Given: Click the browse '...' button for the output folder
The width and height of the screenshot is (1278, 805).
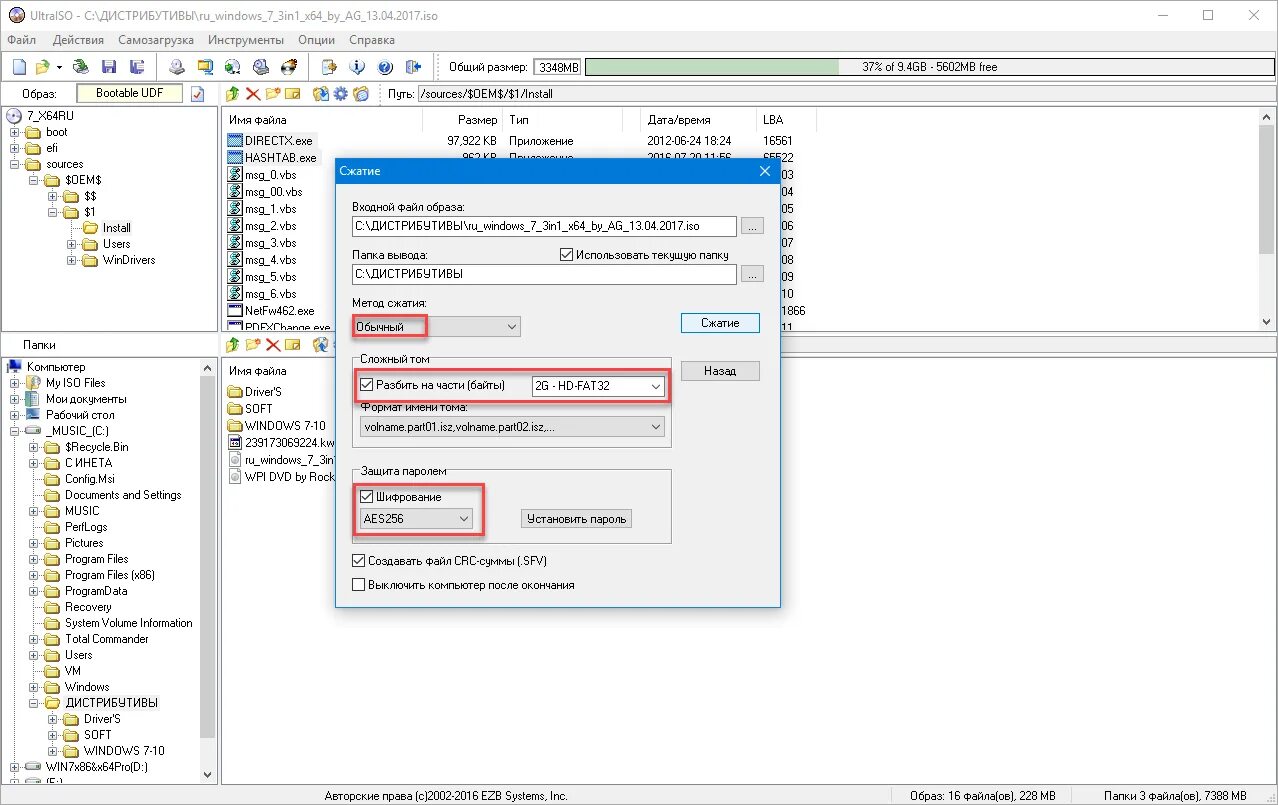Looking at the screenshot, I should click(x=753, y=274).
